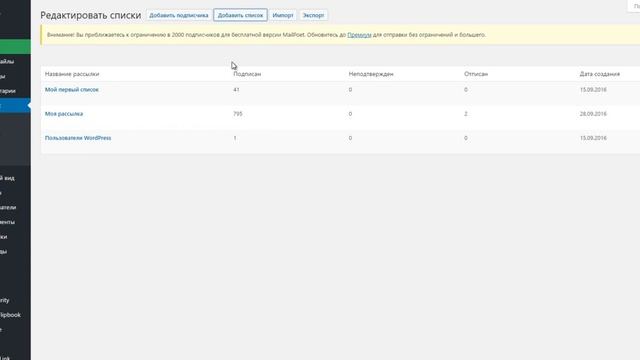Click the 'Название рассылки' column header

[x=72, y=74]
